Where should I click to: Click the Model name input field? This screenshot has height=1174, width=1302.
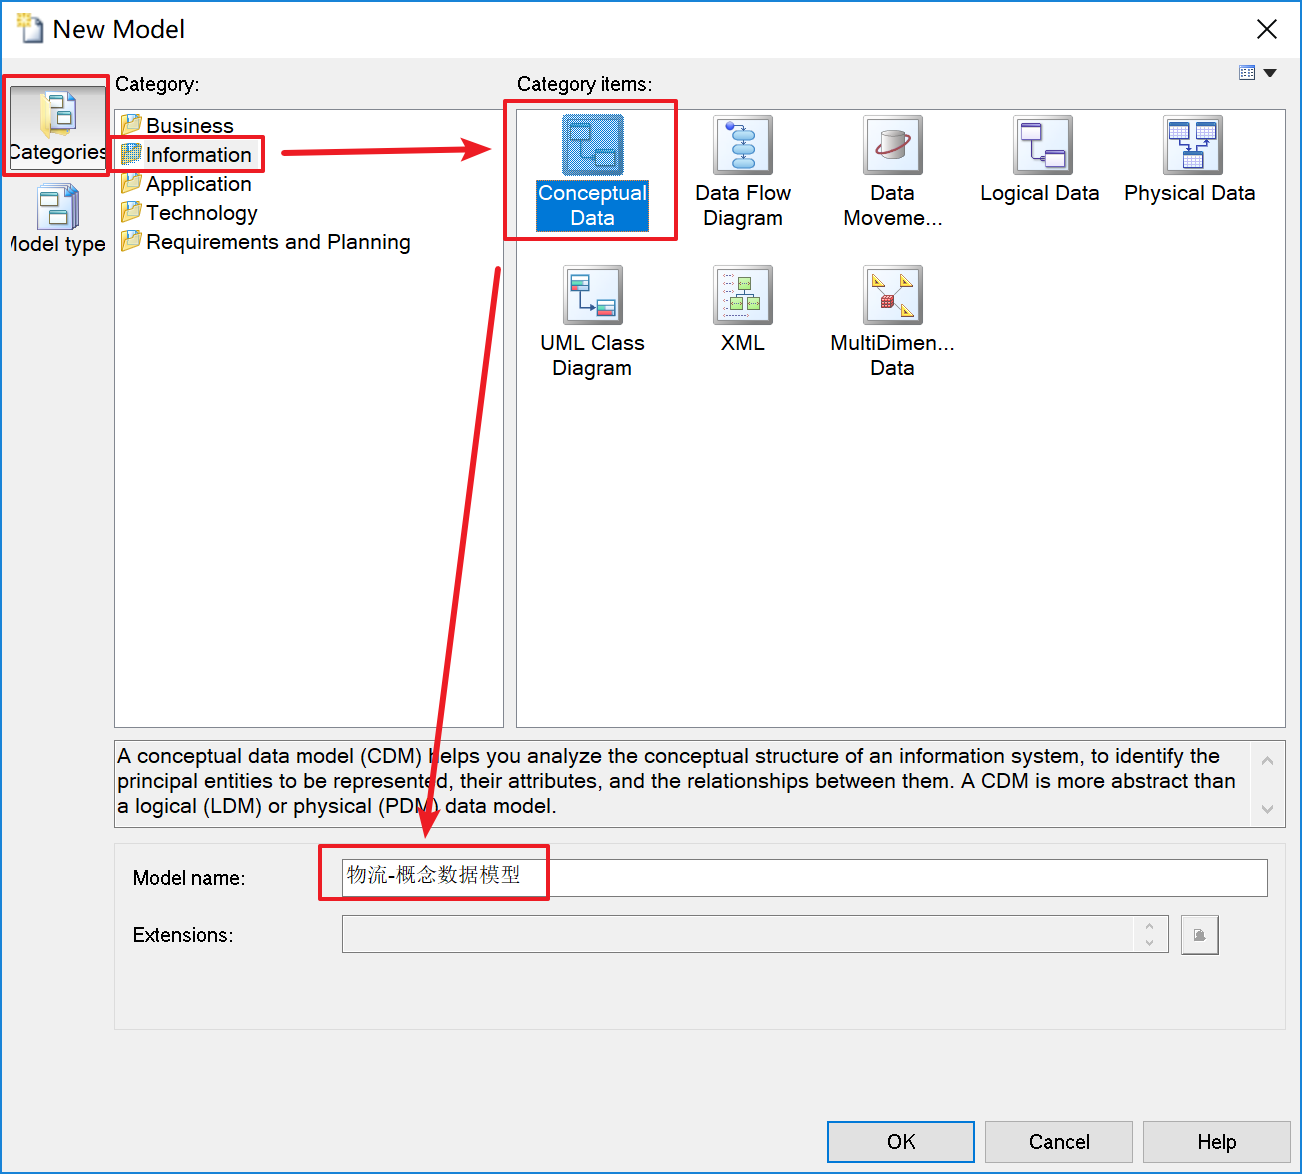coord(805,878)
